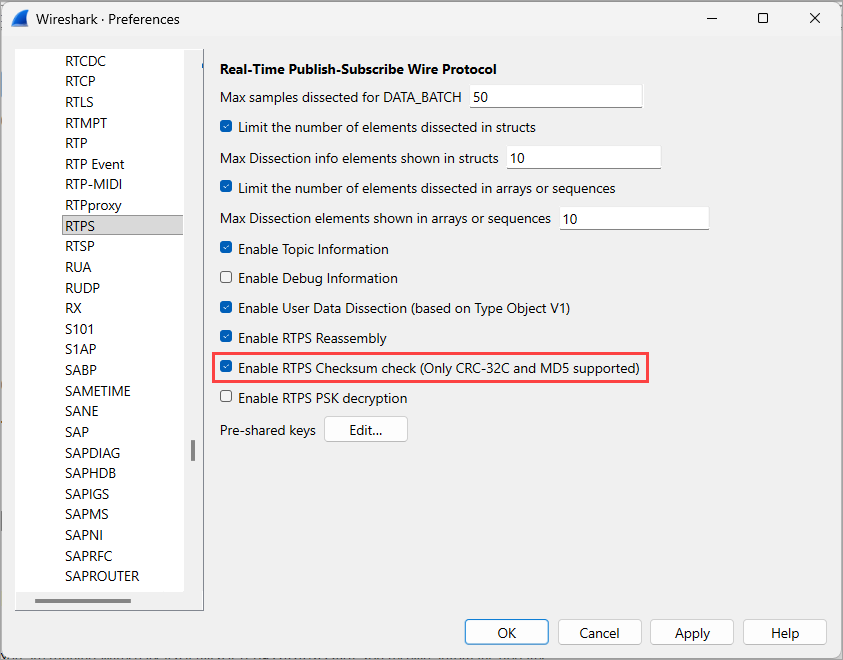843x660 pixels.
Task: Select SAPHDB protocol entry
Action: pos(90,473)
